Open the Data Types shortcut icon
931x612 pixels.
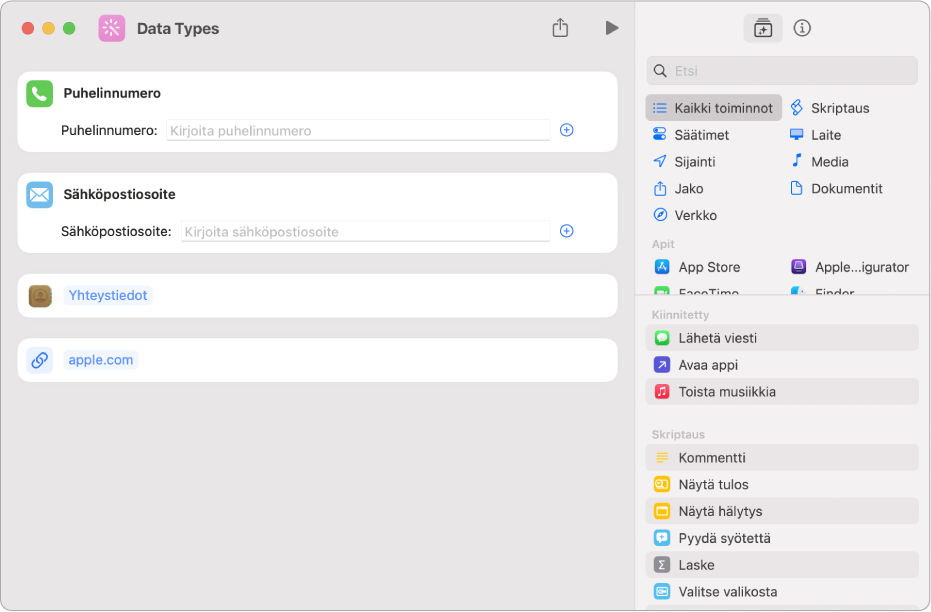112,28
